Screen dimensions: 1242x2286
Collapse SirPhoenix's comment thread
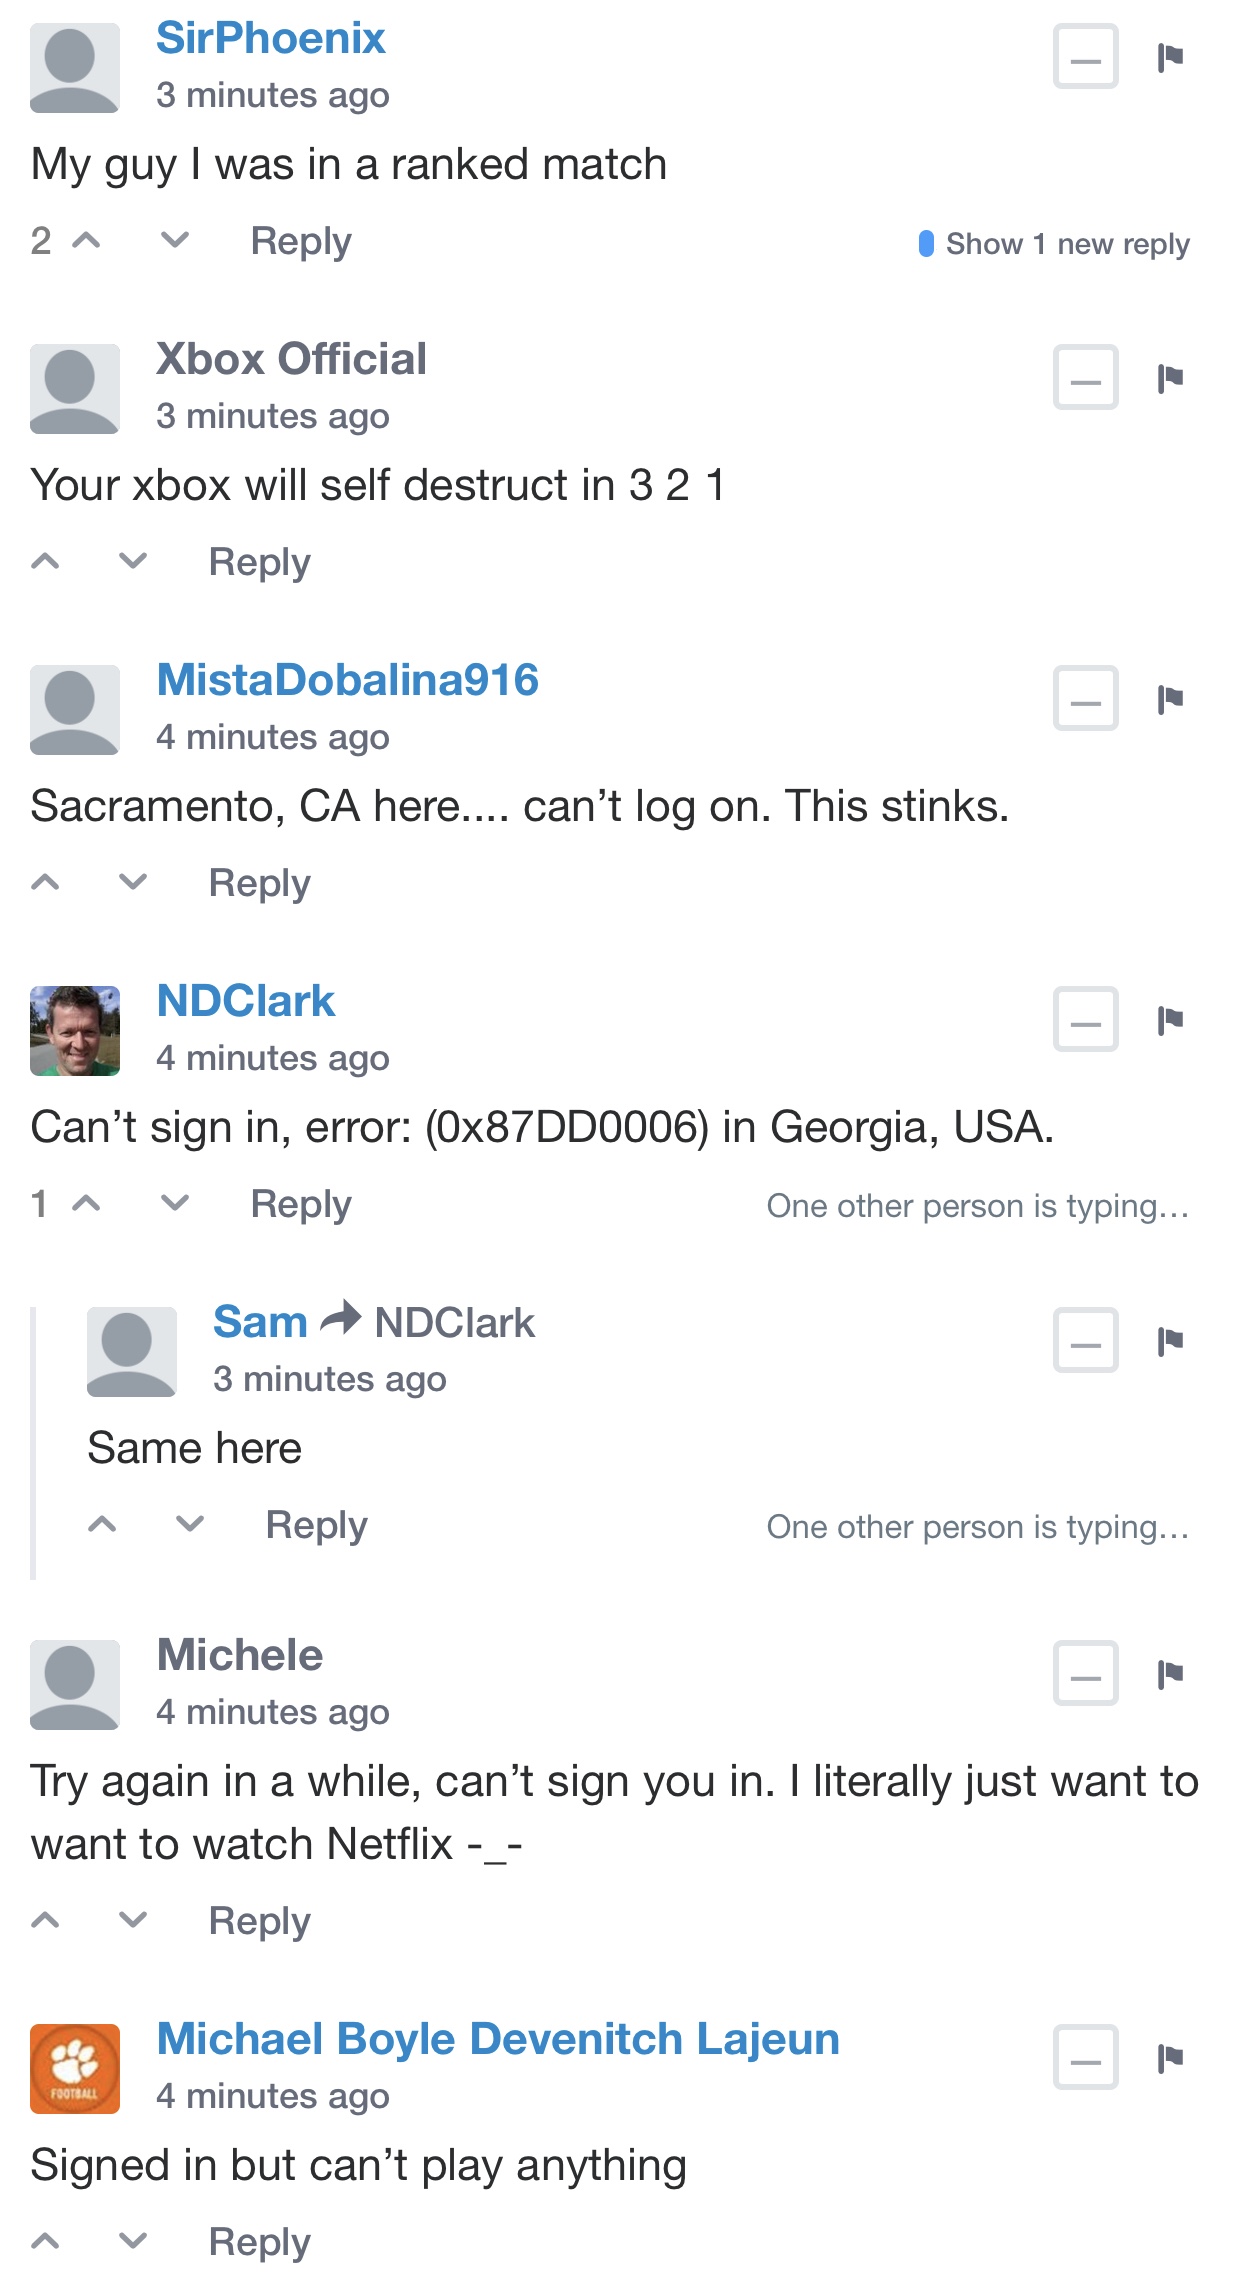[x=1085, y=57]
